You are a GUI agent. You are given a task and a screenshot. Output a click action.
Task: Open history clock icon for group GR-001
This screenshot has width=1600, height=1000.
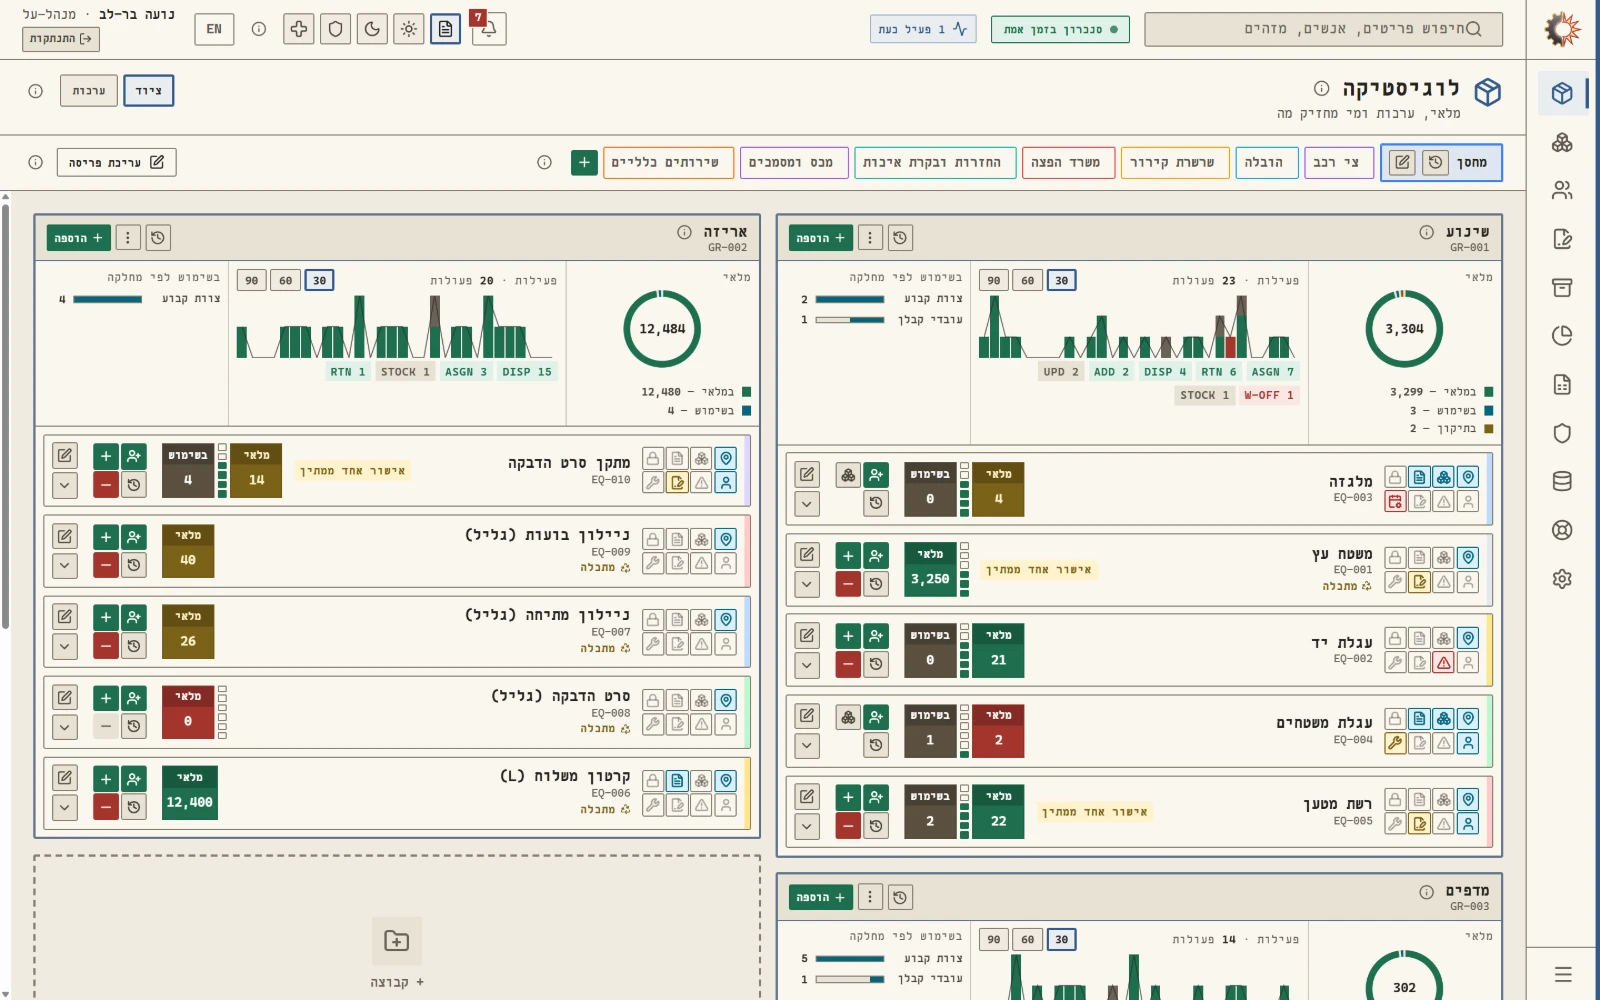[x=900, y=238]
